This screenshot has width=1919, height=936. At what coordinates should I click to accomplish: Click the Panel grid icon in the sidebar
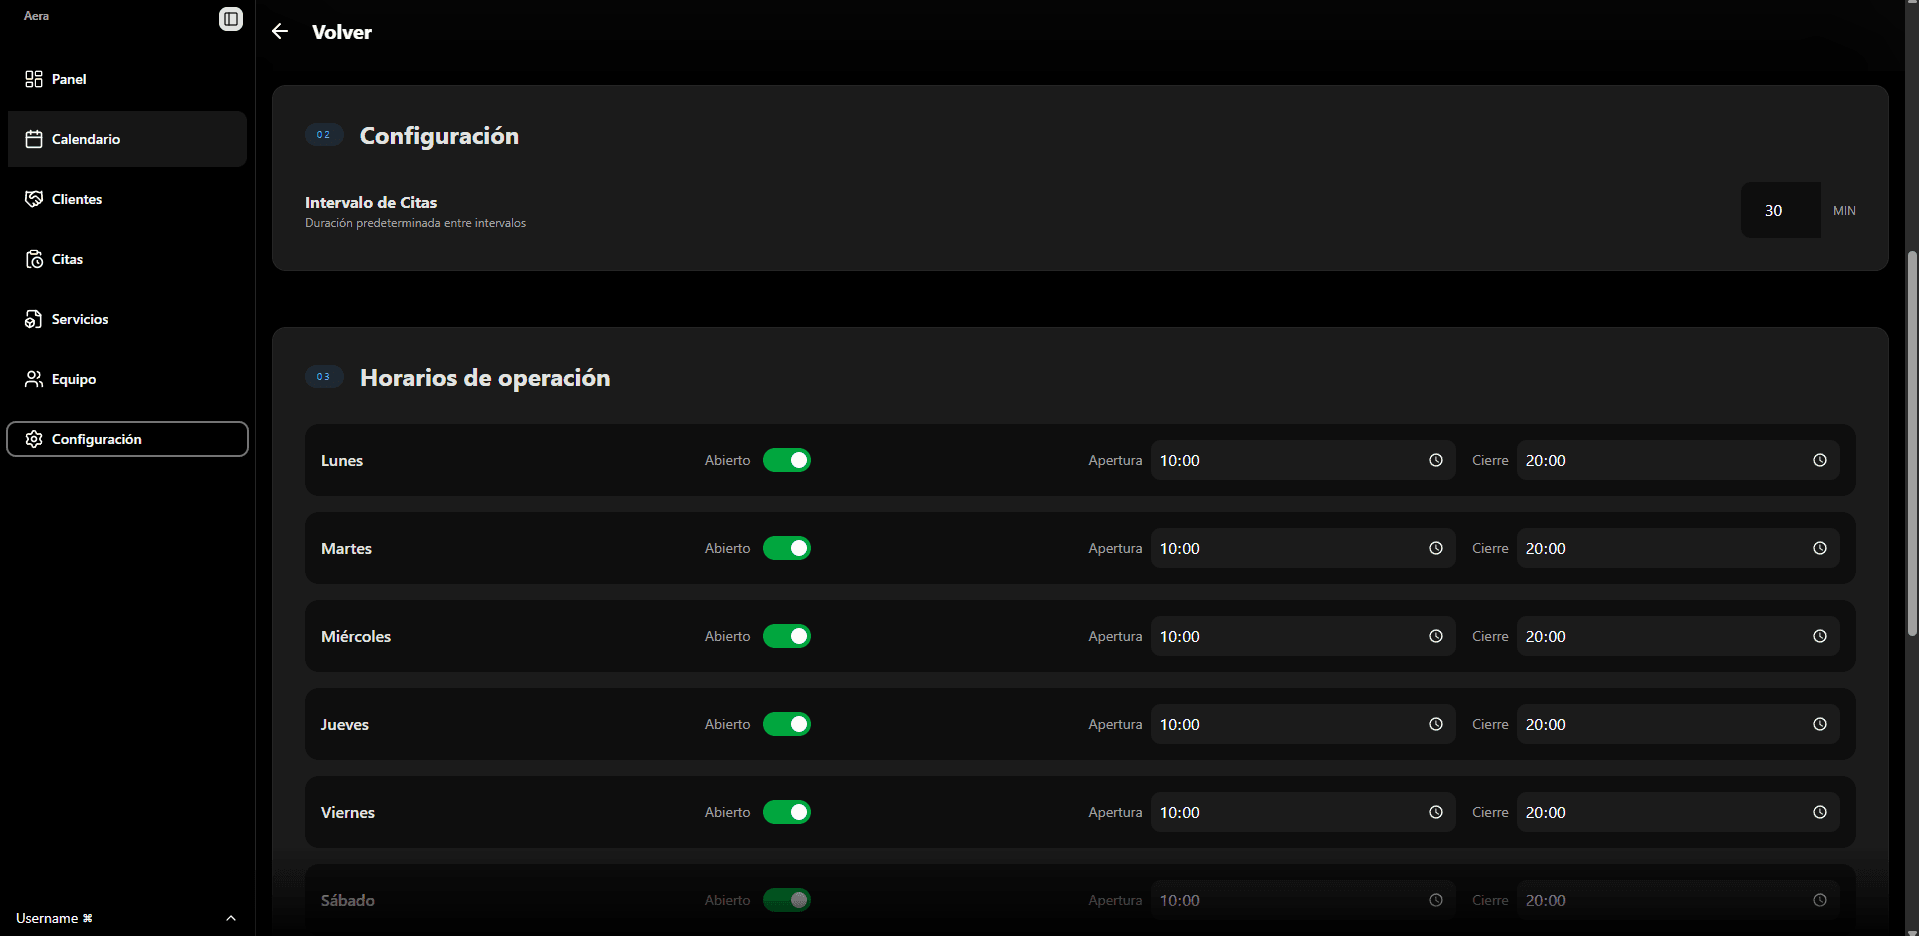click(34, 79)
